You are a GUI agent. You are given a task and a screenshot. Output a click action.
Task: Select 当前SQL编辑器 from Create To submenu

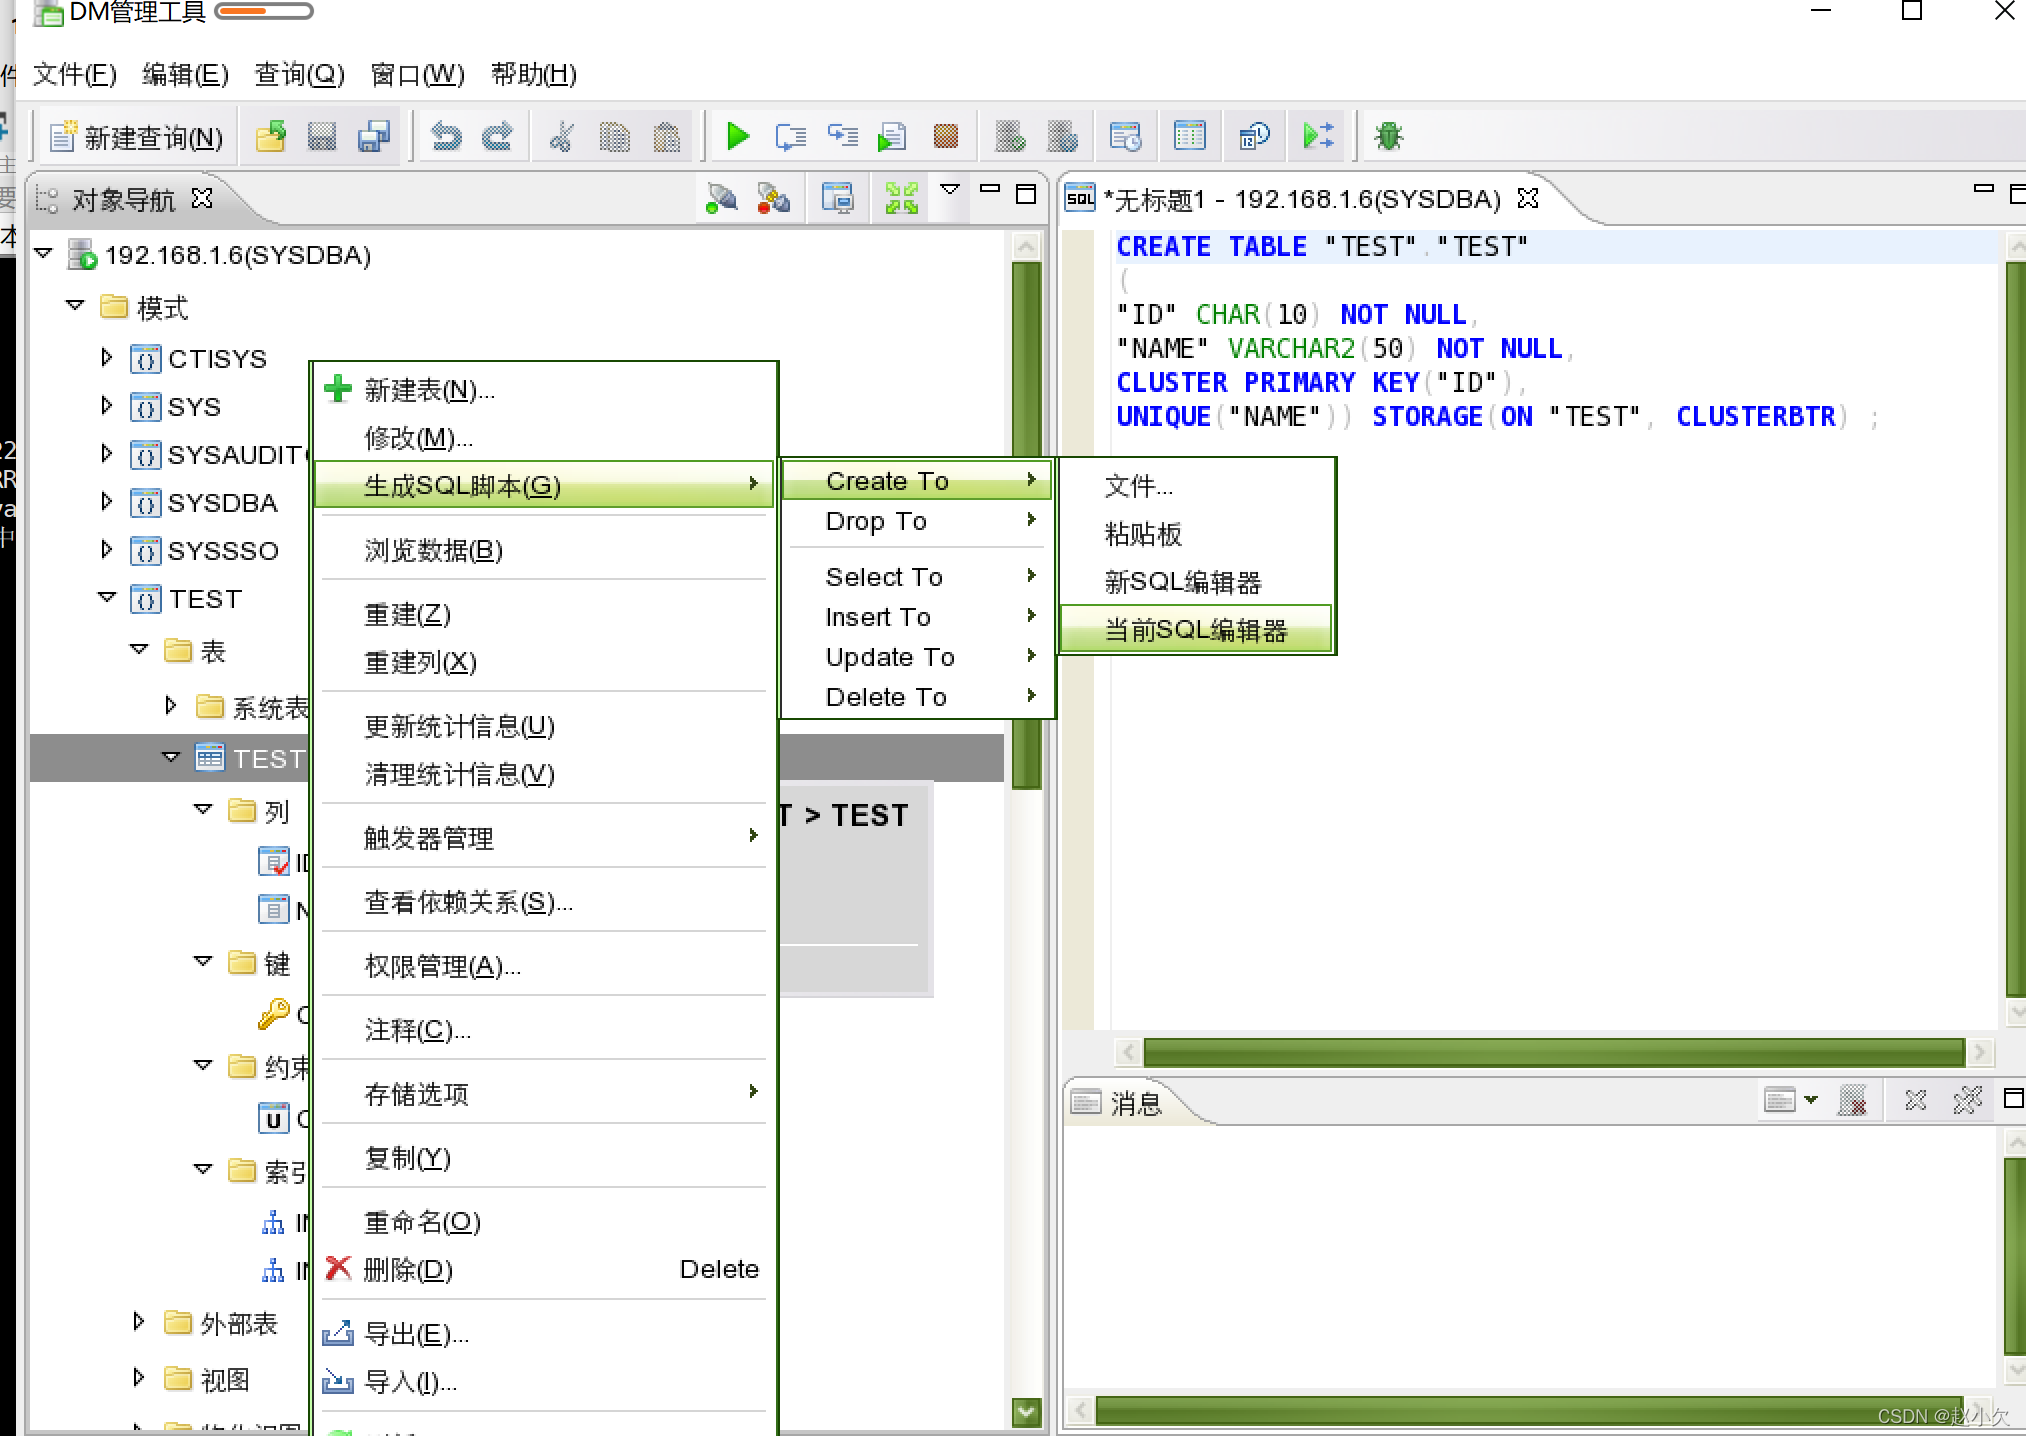tap(1190, 629)
